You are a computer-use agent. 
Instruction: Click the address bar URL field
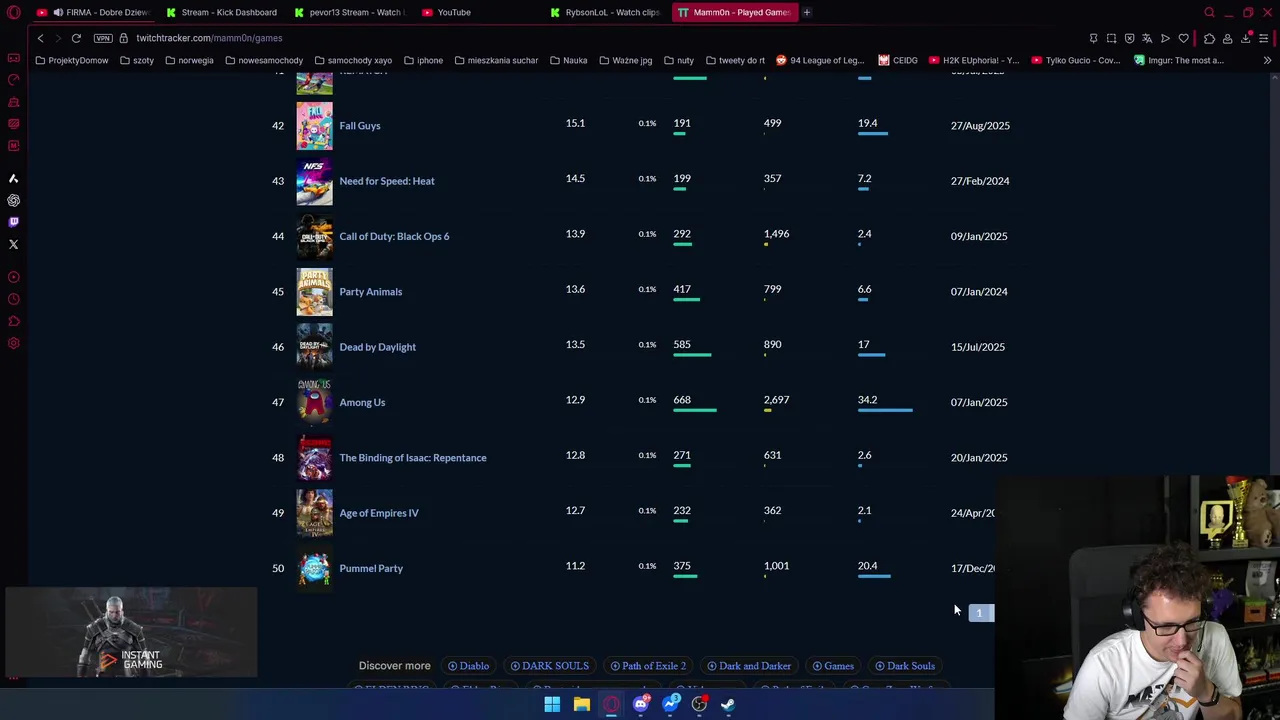(x=600, y=38)
